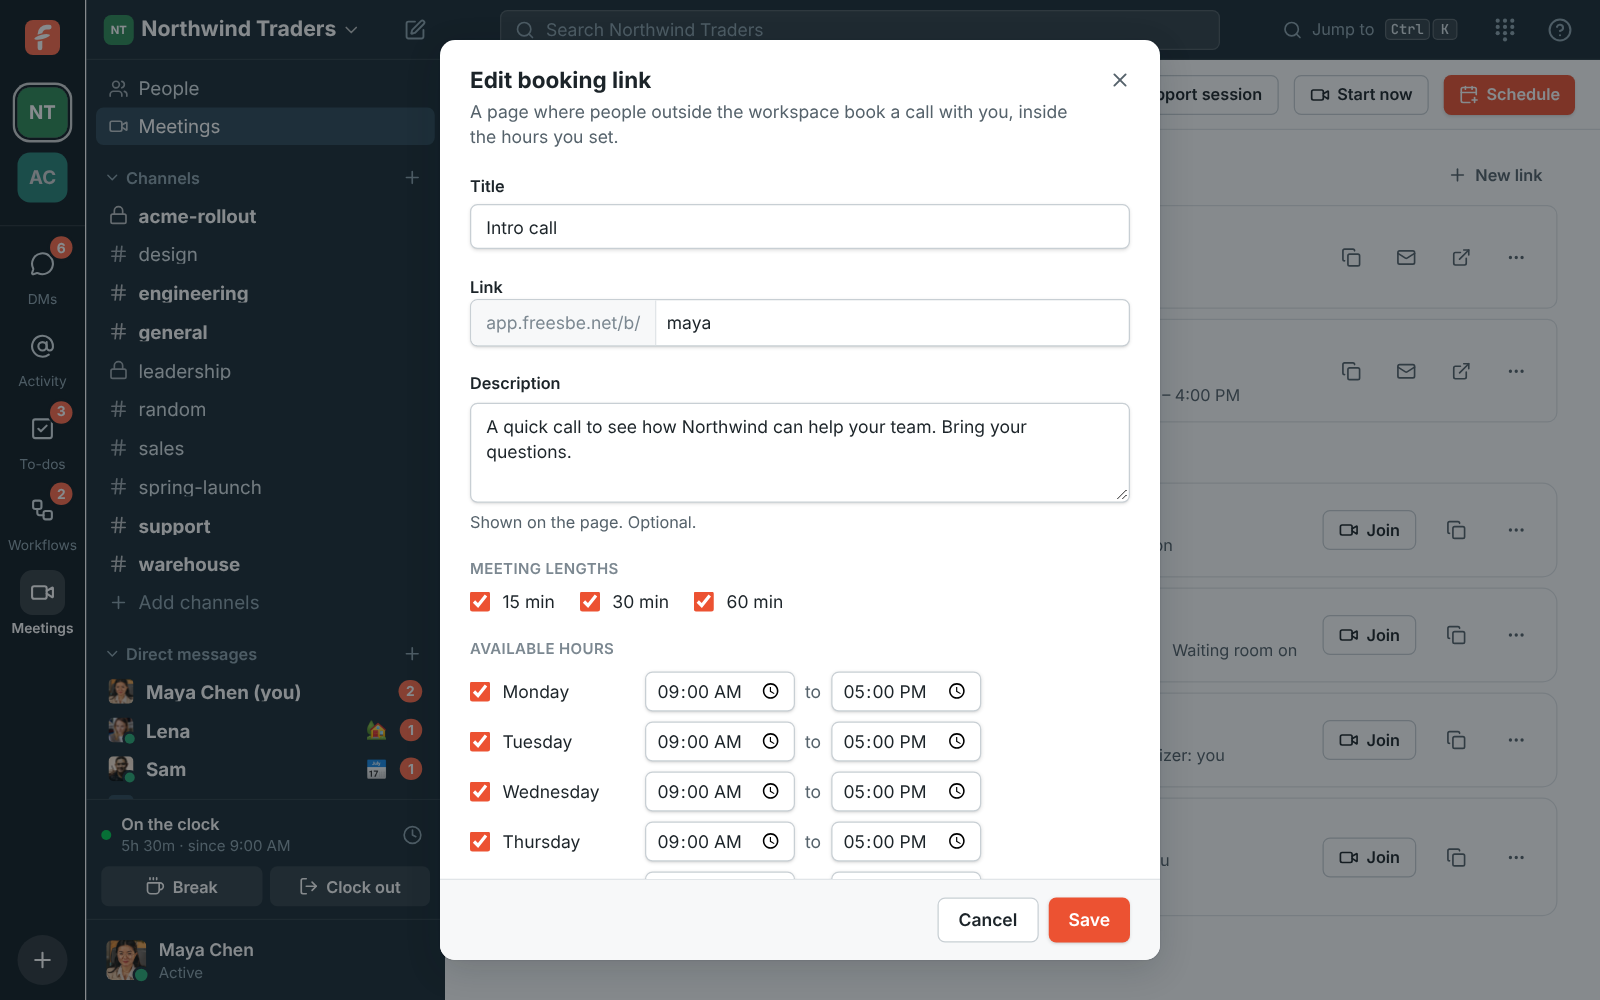Open the Activity section
This screenshot has width=1600, height=1000.
(x=42, y=360)
